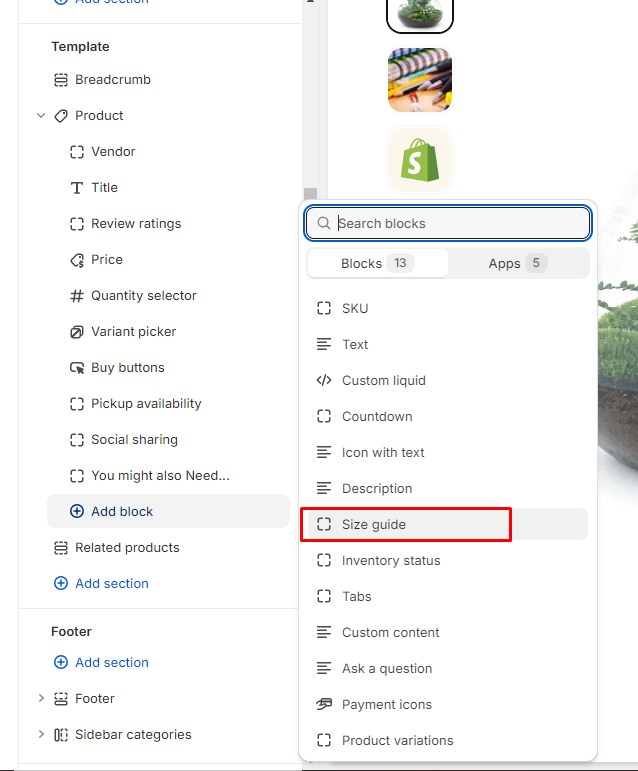Click the Related products section icon
The image size is (638, 771).
pos(60,548)
